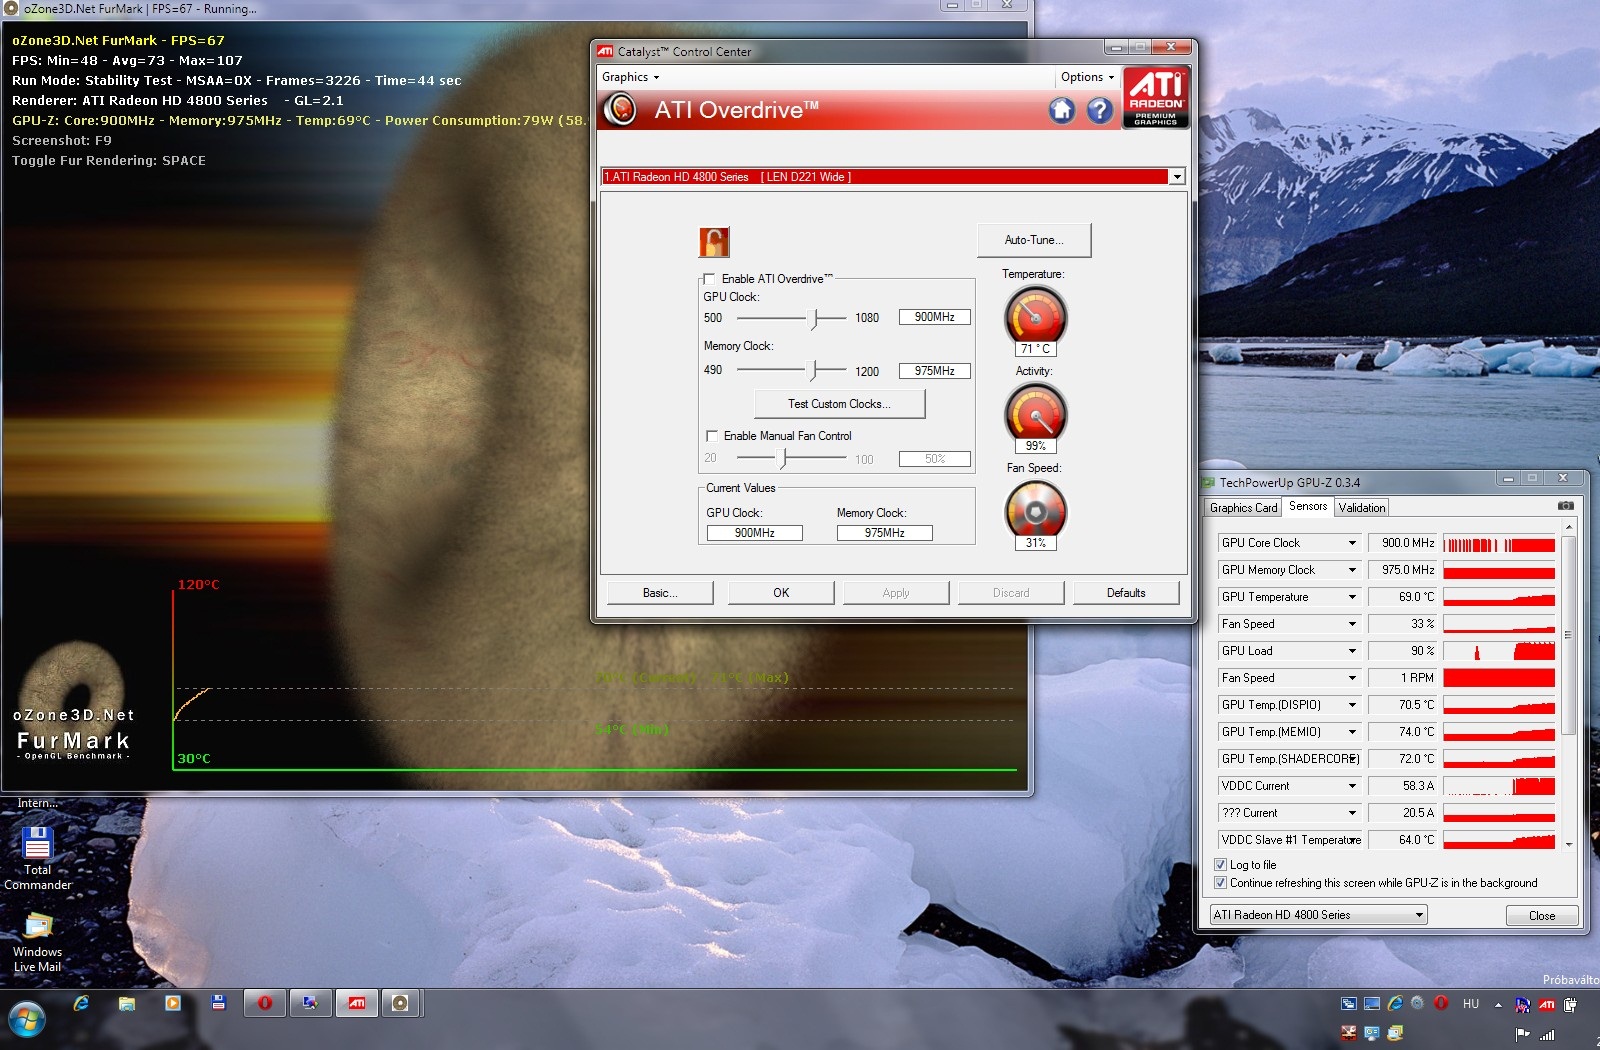
Task: Click gear icon in tray toolbar
Action: [x=1418, y=1003]
